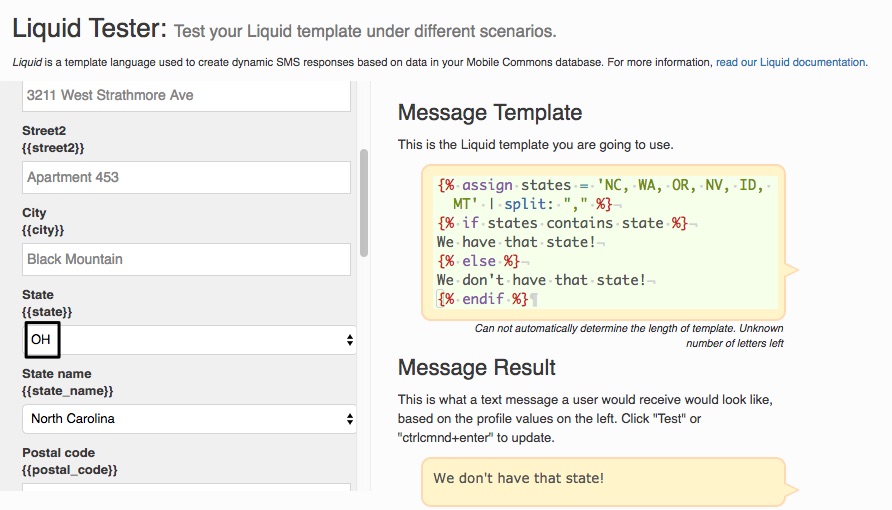Viewport: 892px width, 510px height.
Task: Click the '{% else %}' line in template
Action: pos(478,261)
